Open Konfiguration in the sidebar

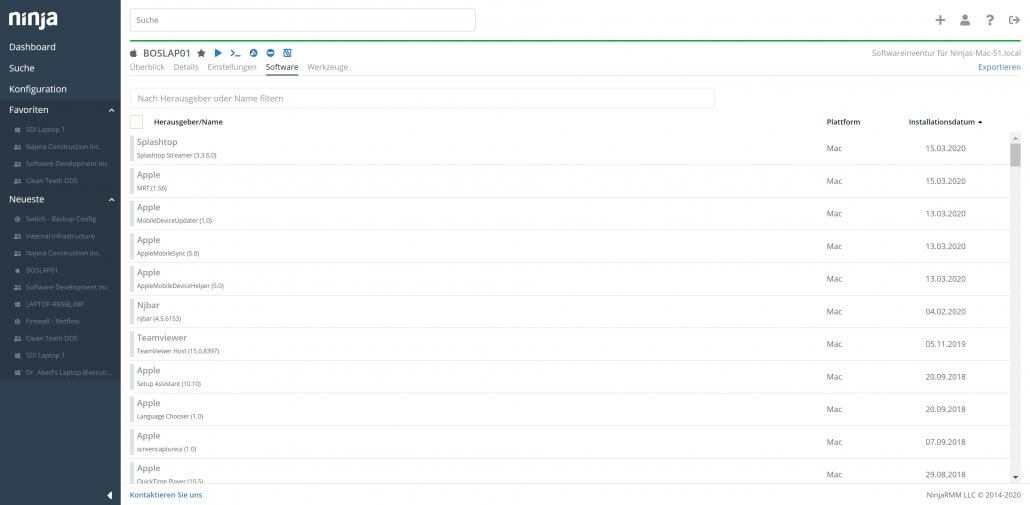pos(38,89)
